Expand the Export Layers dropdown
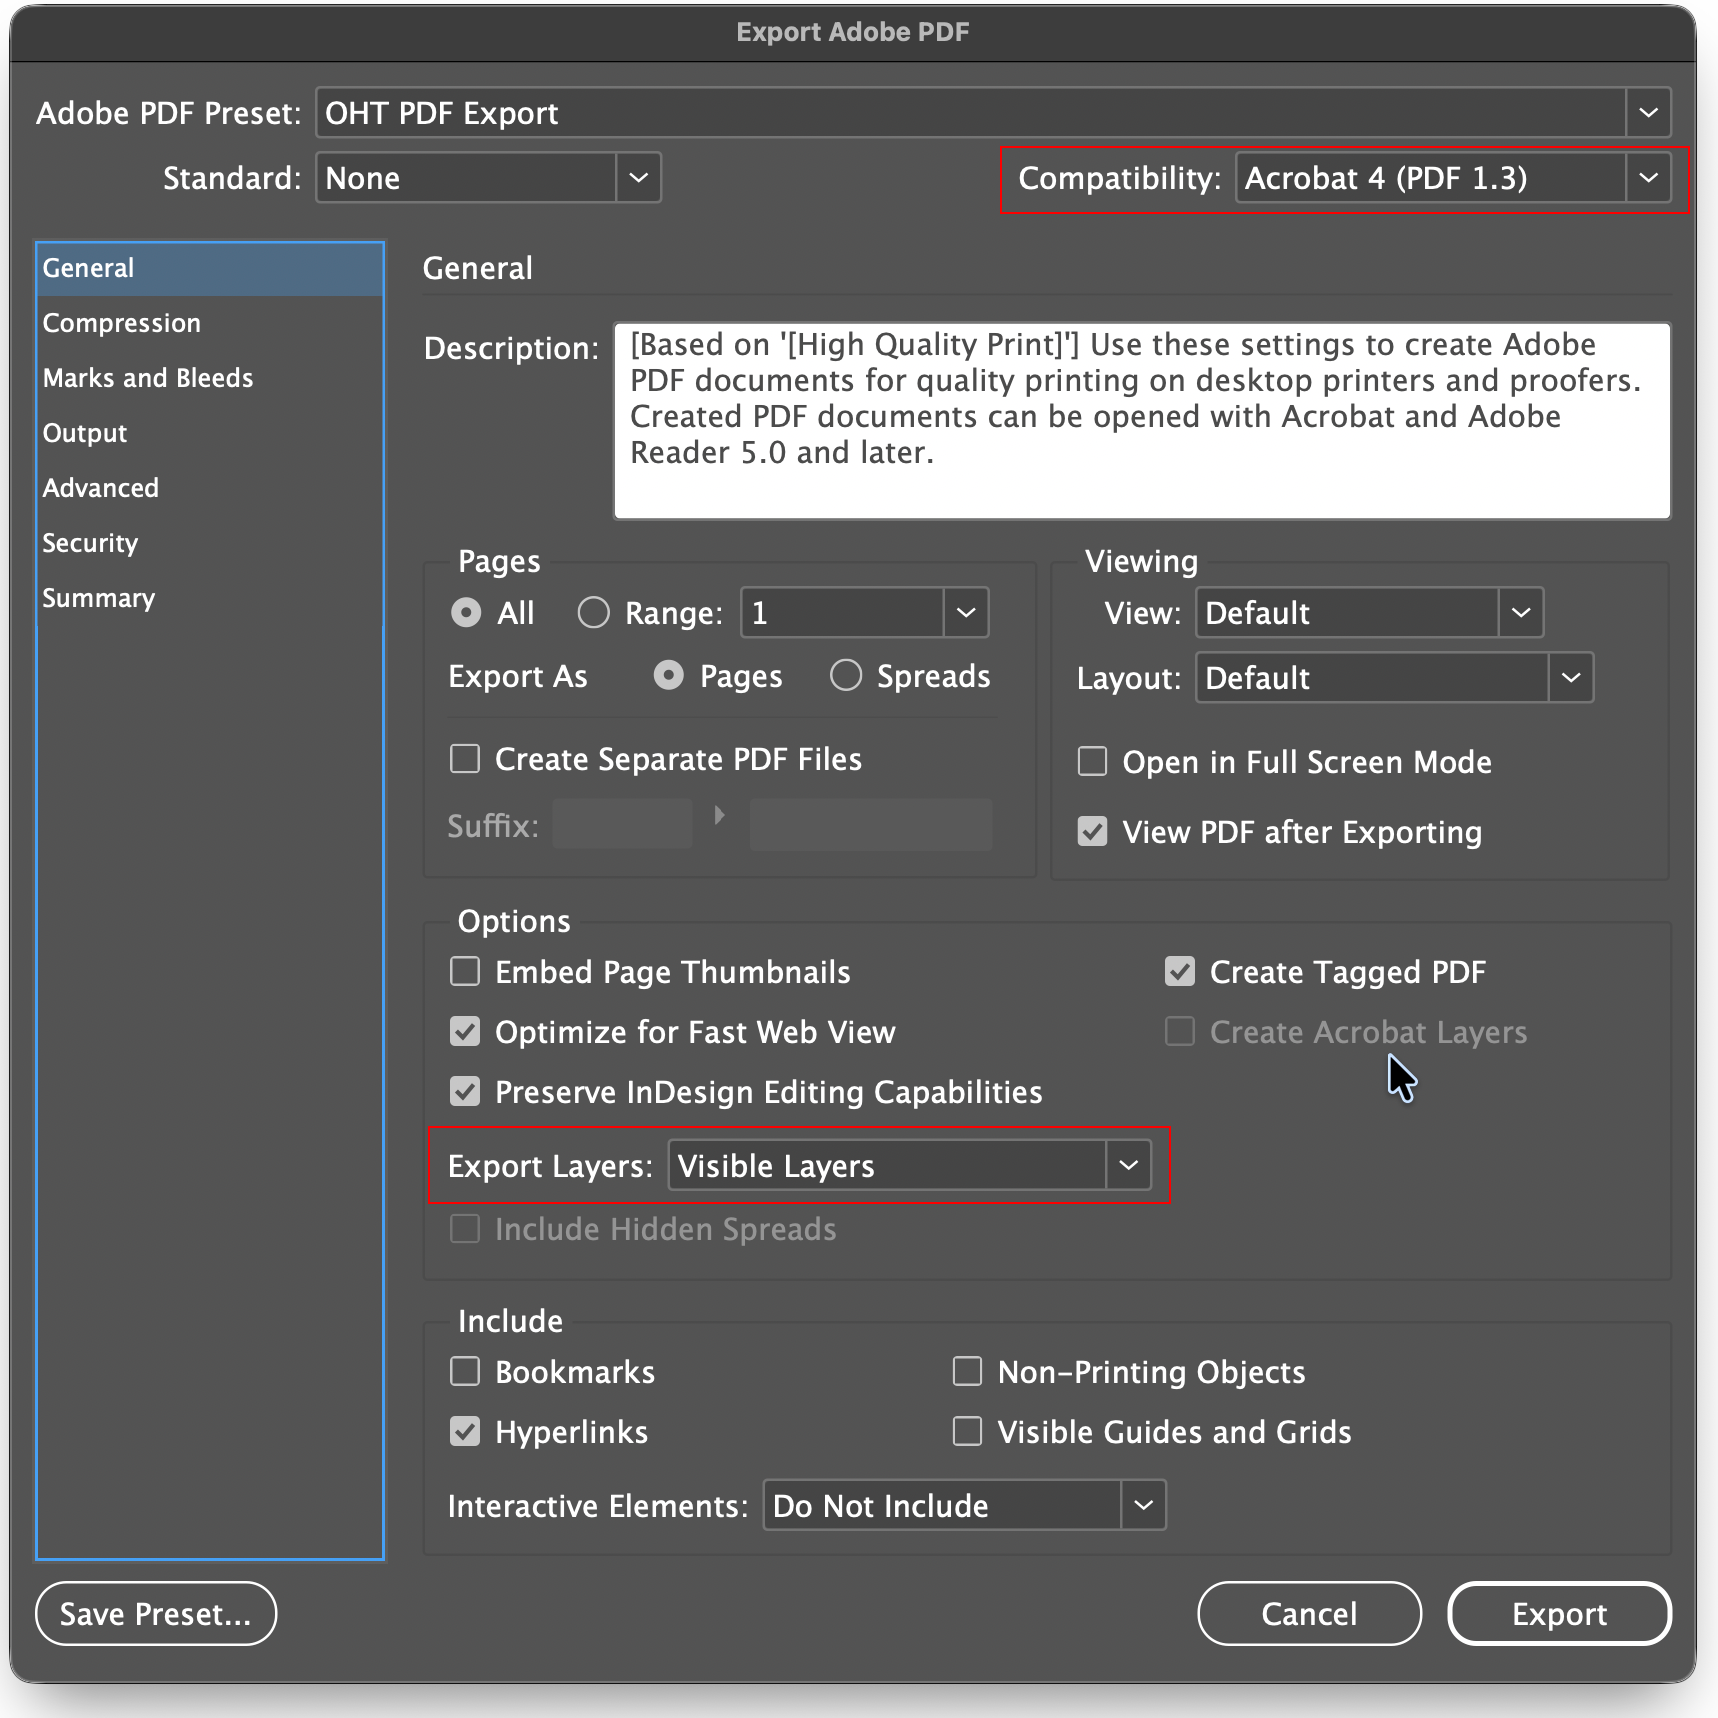Viewport: 1718px width, 1718px height. (x=1128, y=1166)
